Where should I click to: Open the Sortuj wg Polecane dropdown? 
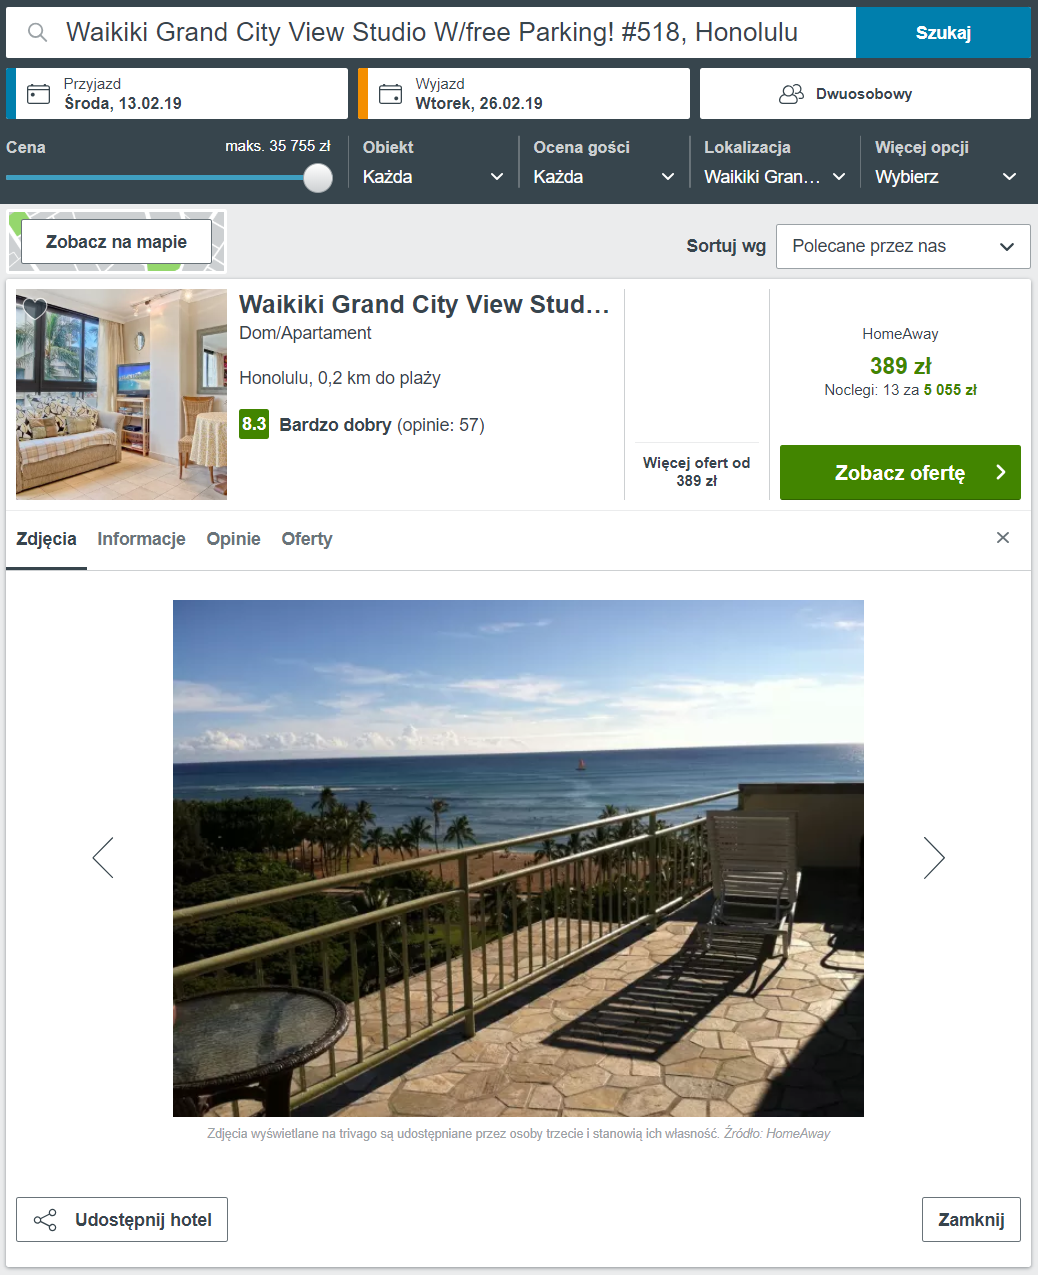(903, 246)
